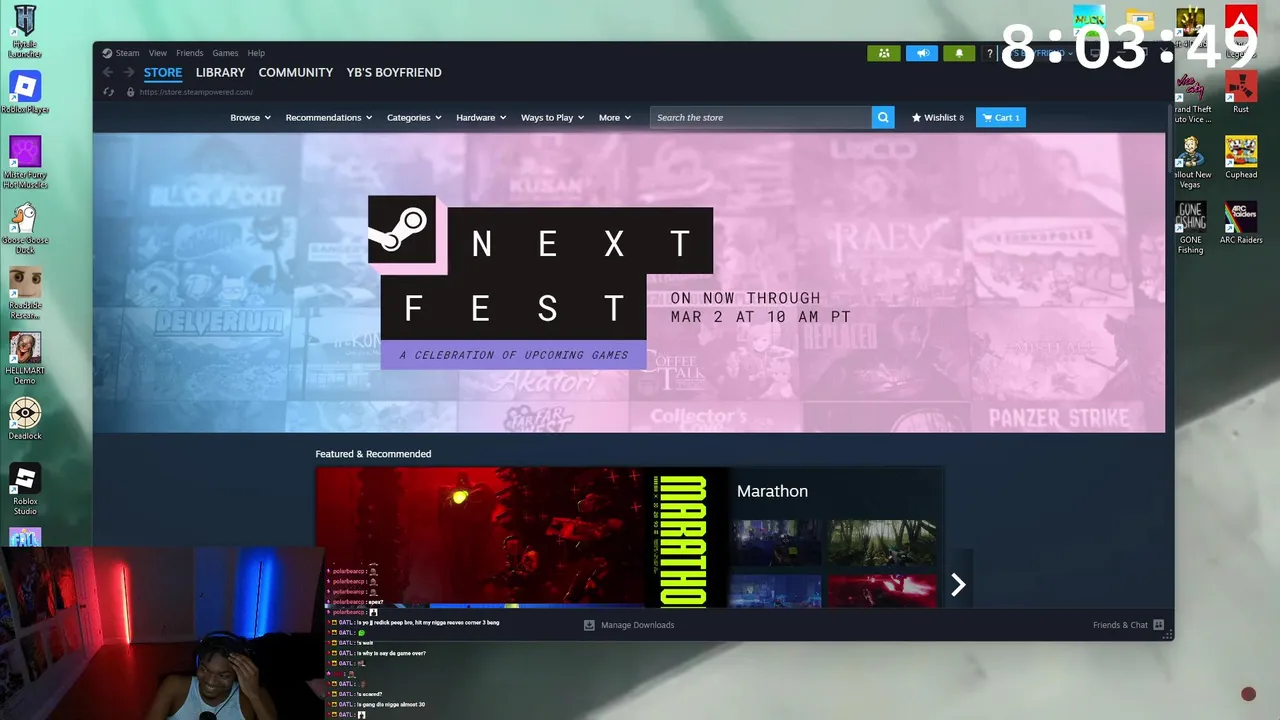The image size is (1280, 720).
Task: Click the store URL address text
Action: (196, 92)
